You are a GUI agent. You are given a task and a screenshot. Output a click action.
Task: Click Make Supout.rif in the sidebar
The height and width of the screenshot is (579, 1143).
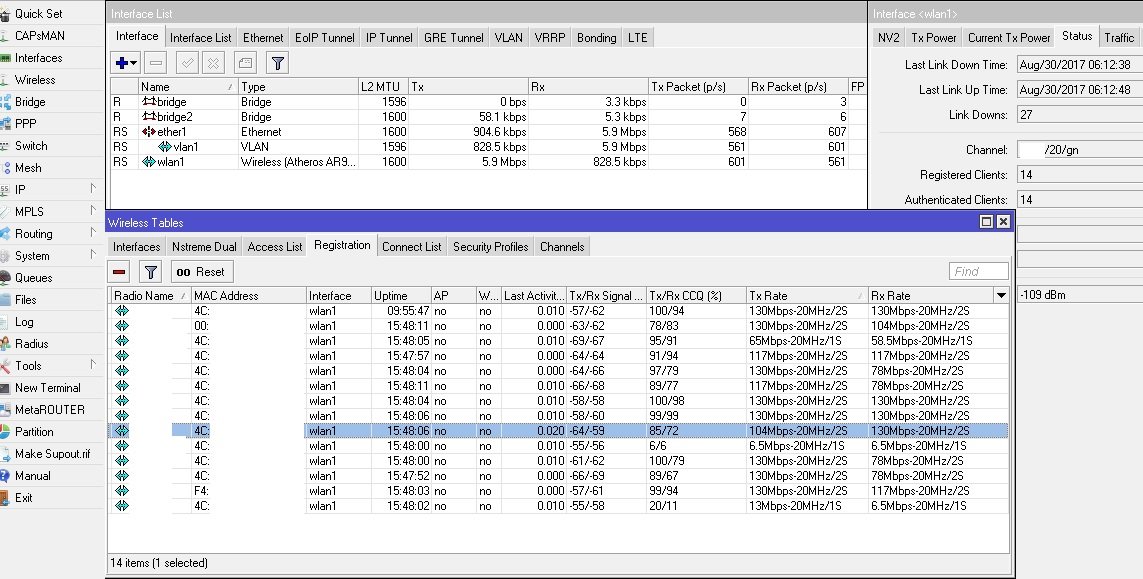click(x=52, y=454)
